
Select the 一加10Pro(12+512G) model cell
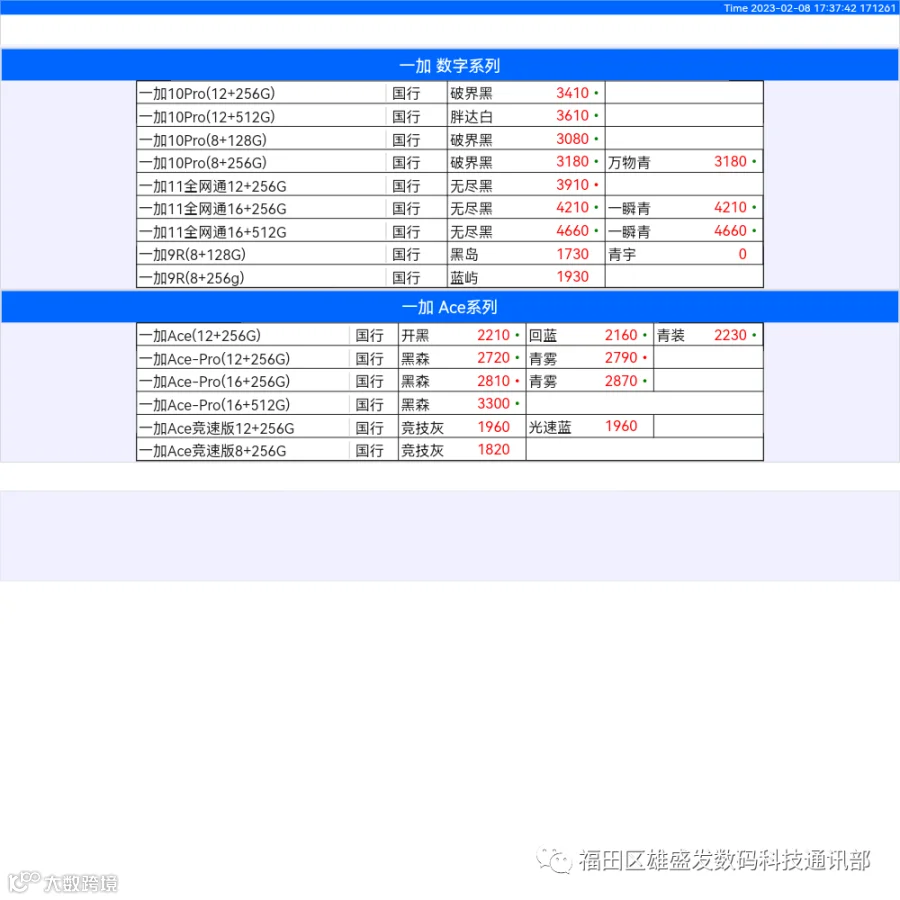pyautogui.click(x=261, y=117)
